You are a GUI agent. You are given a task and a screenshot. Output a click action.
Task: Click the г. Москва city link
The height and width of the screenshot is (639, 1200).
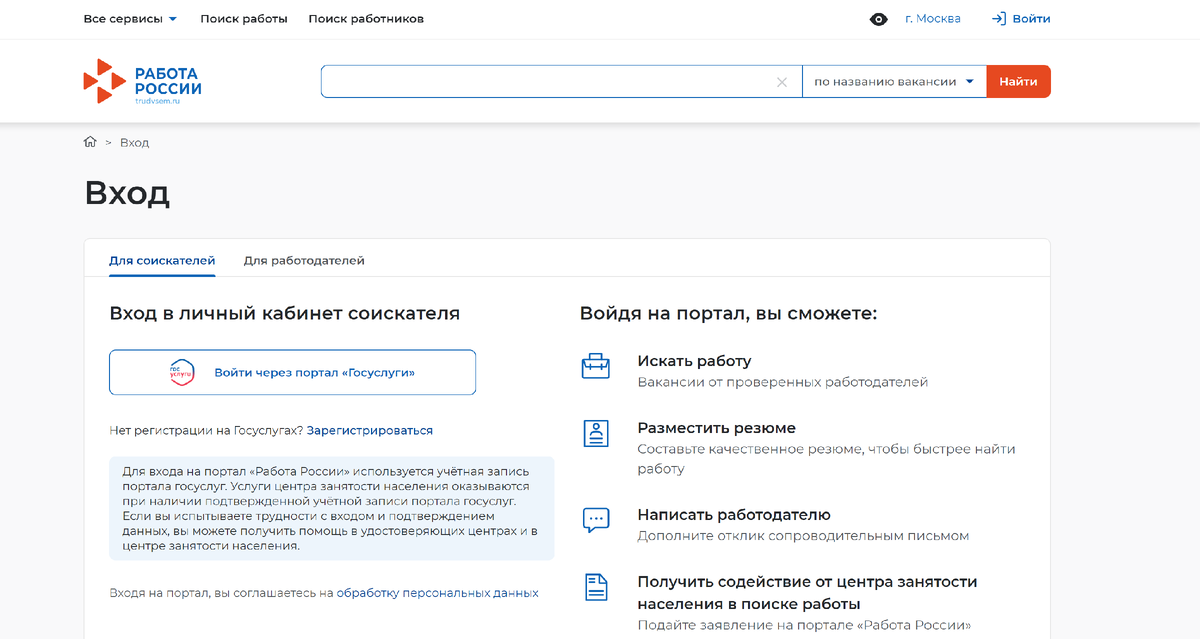point(933,19)
